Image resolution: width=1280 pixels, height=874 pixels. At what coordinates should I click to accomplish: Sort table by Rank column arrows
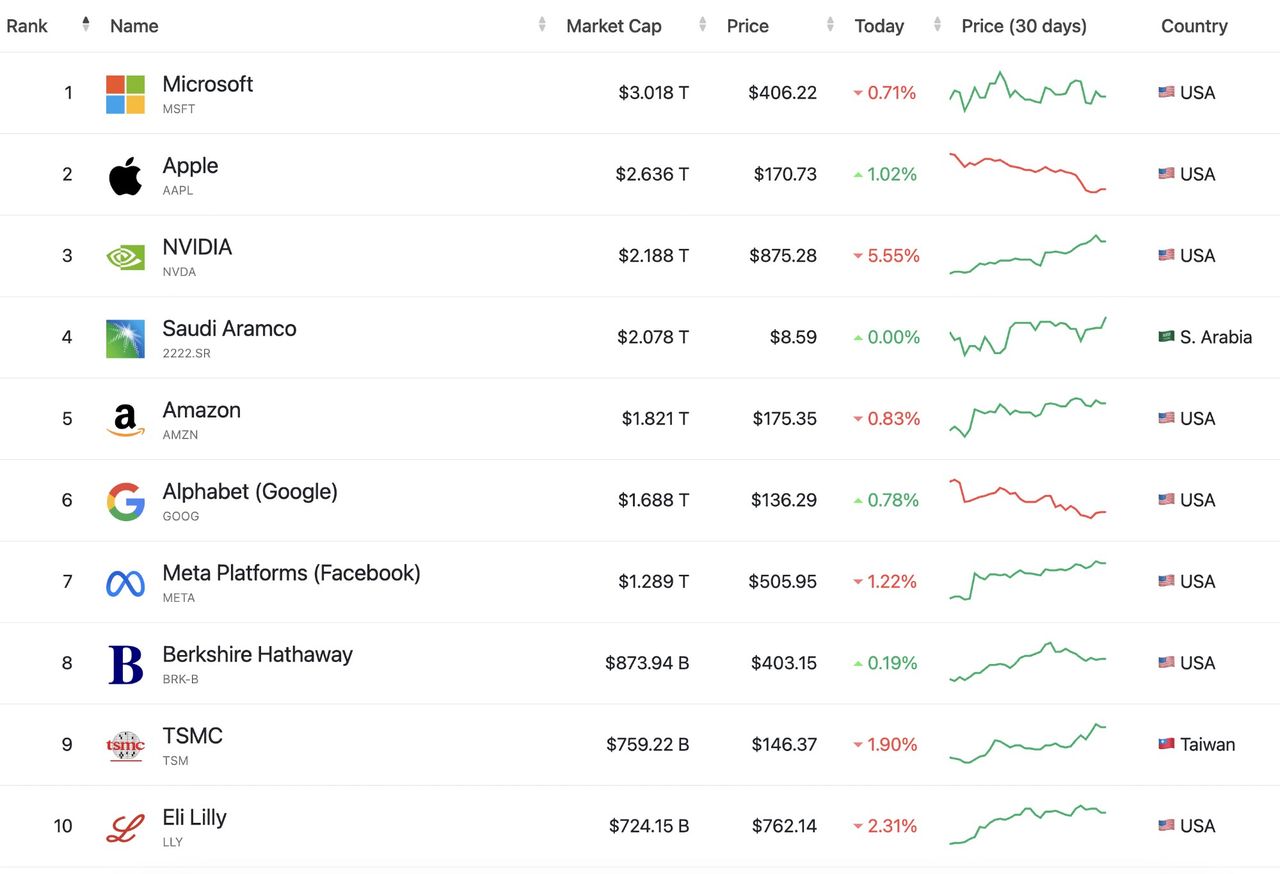(x=86, y=25)
